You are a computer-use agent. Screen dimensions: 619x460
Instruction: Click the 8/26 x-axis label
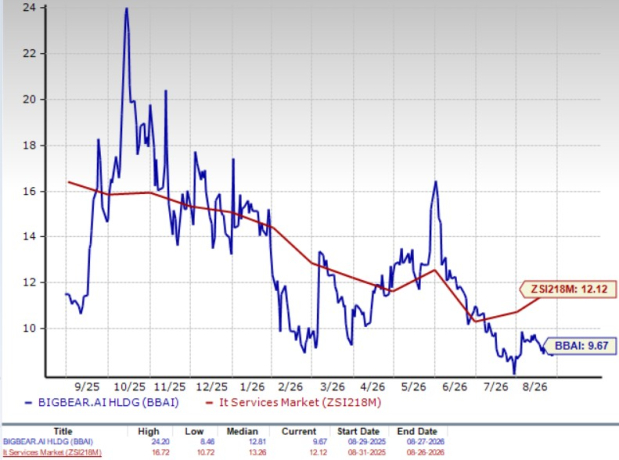click(535, 387)
